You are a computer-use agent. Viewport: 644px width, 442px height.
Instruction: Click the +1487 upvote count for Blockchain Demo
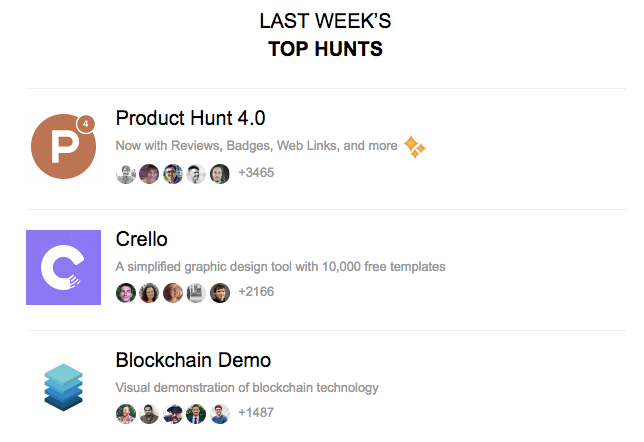coord(256,412)
